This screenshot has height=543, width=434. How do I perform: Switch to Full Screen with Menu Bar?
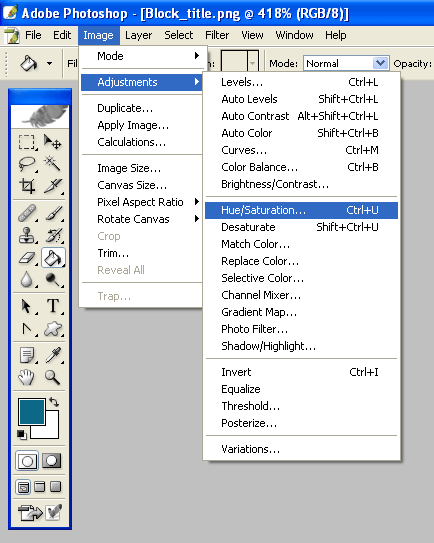tap(39, 487)
